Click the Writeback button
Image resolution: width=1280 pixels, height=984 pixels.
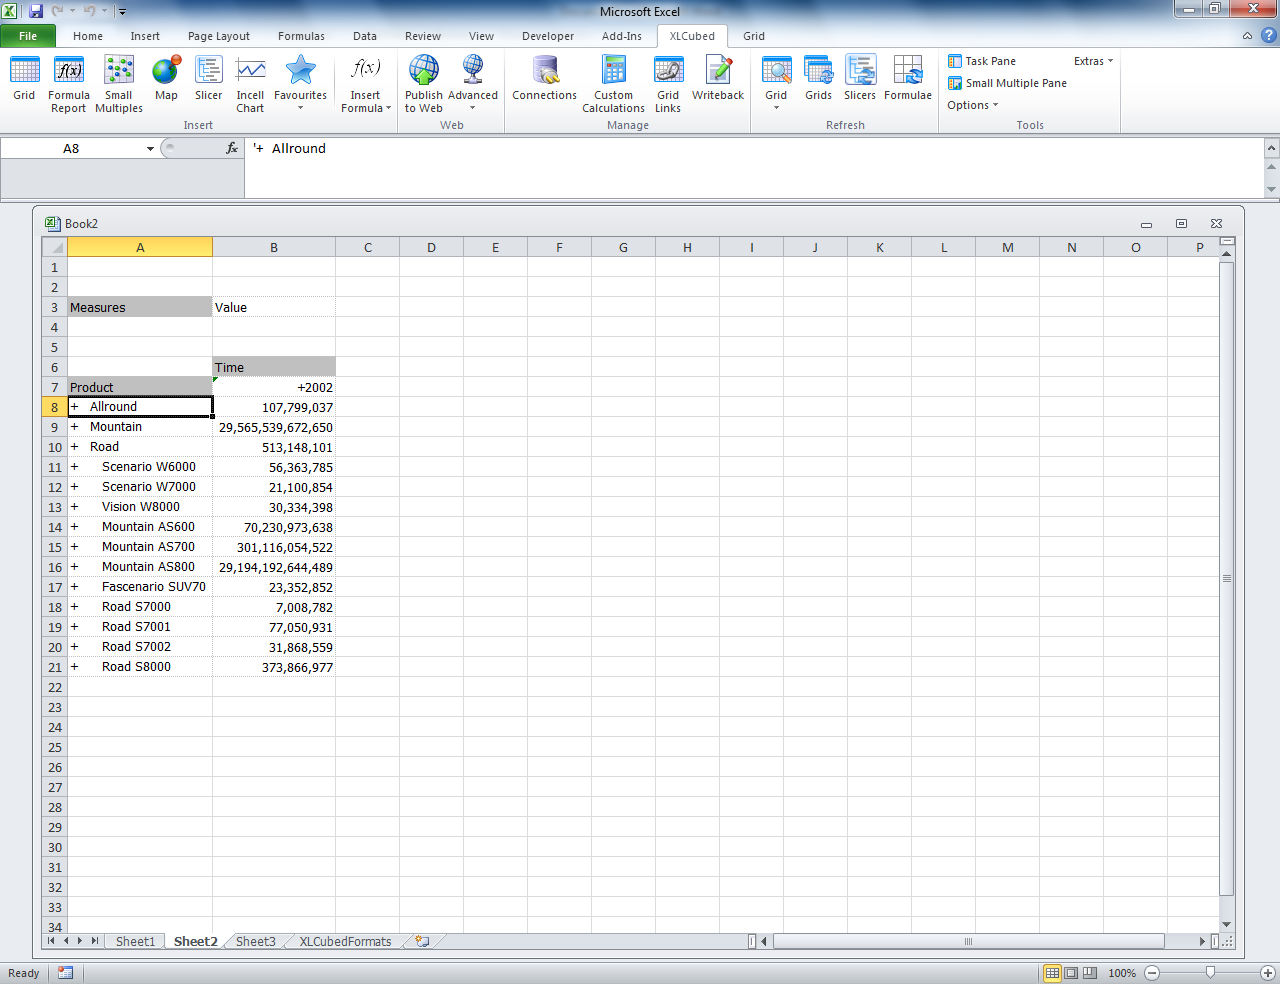coord(718,79)
